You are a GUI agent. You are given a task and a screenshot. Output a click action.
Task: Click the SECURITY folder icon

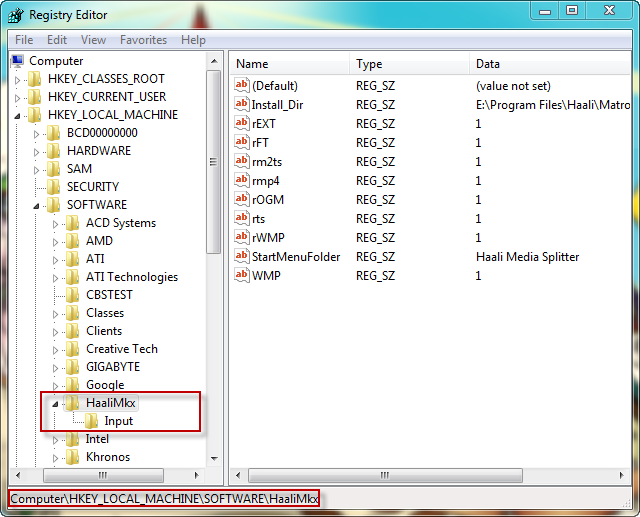[x=53, y=186]
